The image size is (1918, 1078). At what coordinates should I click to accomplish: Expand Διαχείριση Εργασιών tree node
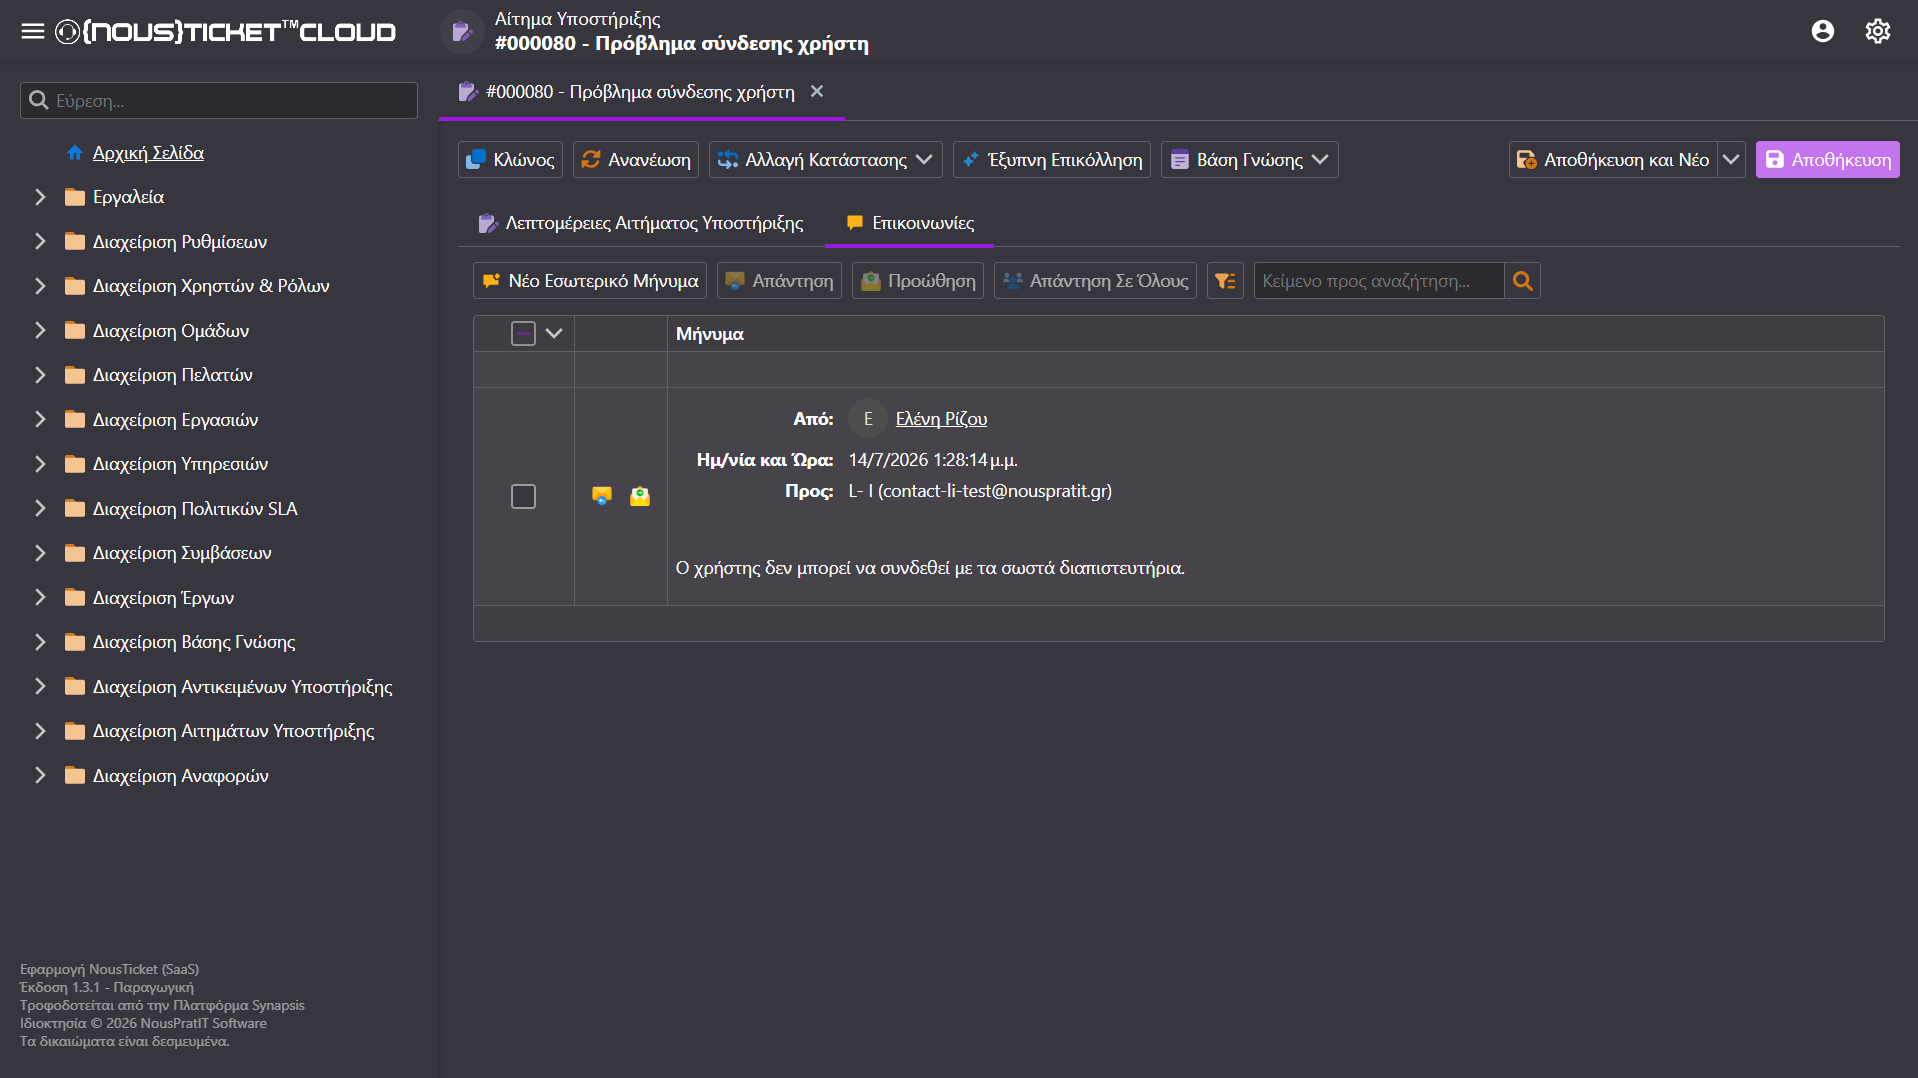40,420
